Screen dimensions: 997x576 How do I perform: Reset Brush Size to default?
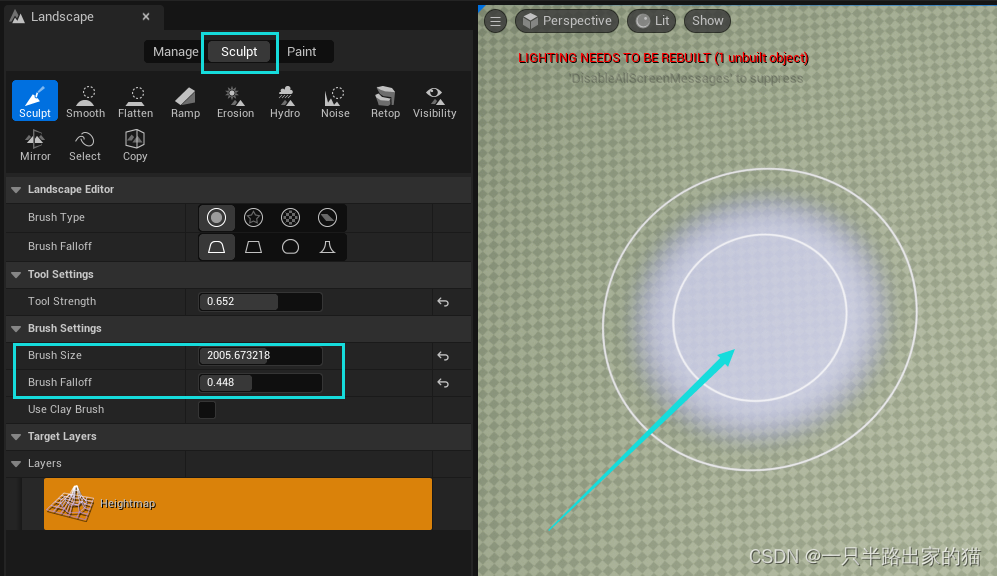click(x=443, y=356)
